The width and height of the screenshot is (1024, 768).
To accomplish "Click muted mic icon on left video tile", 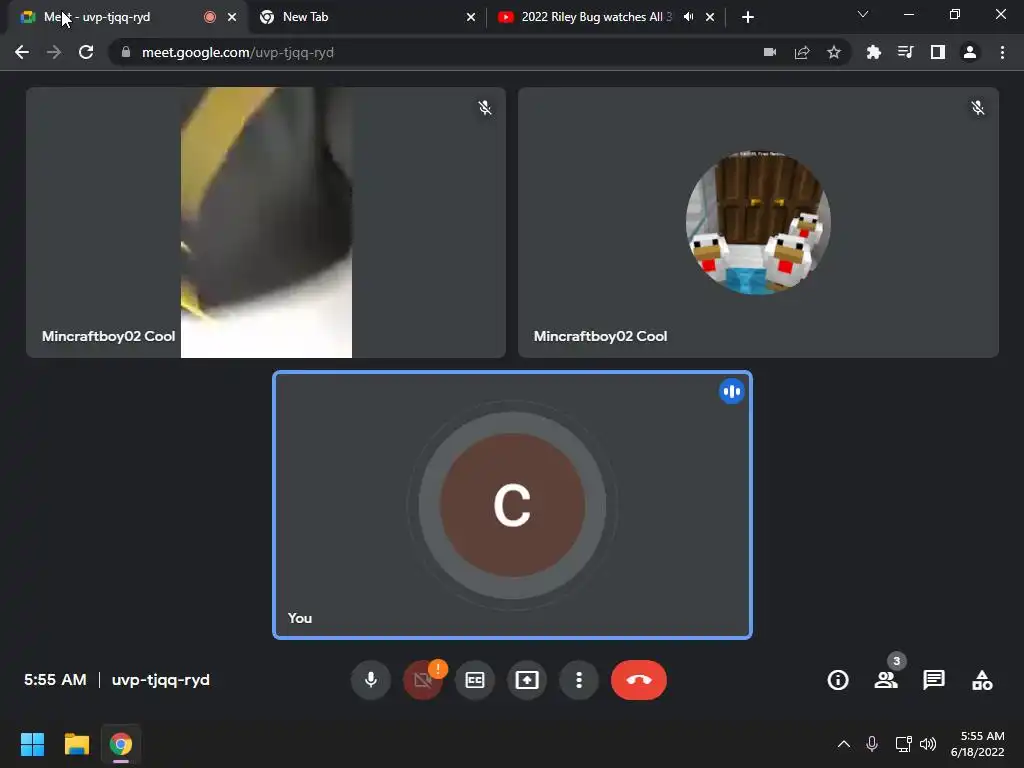I will click(x=485, y=108).
